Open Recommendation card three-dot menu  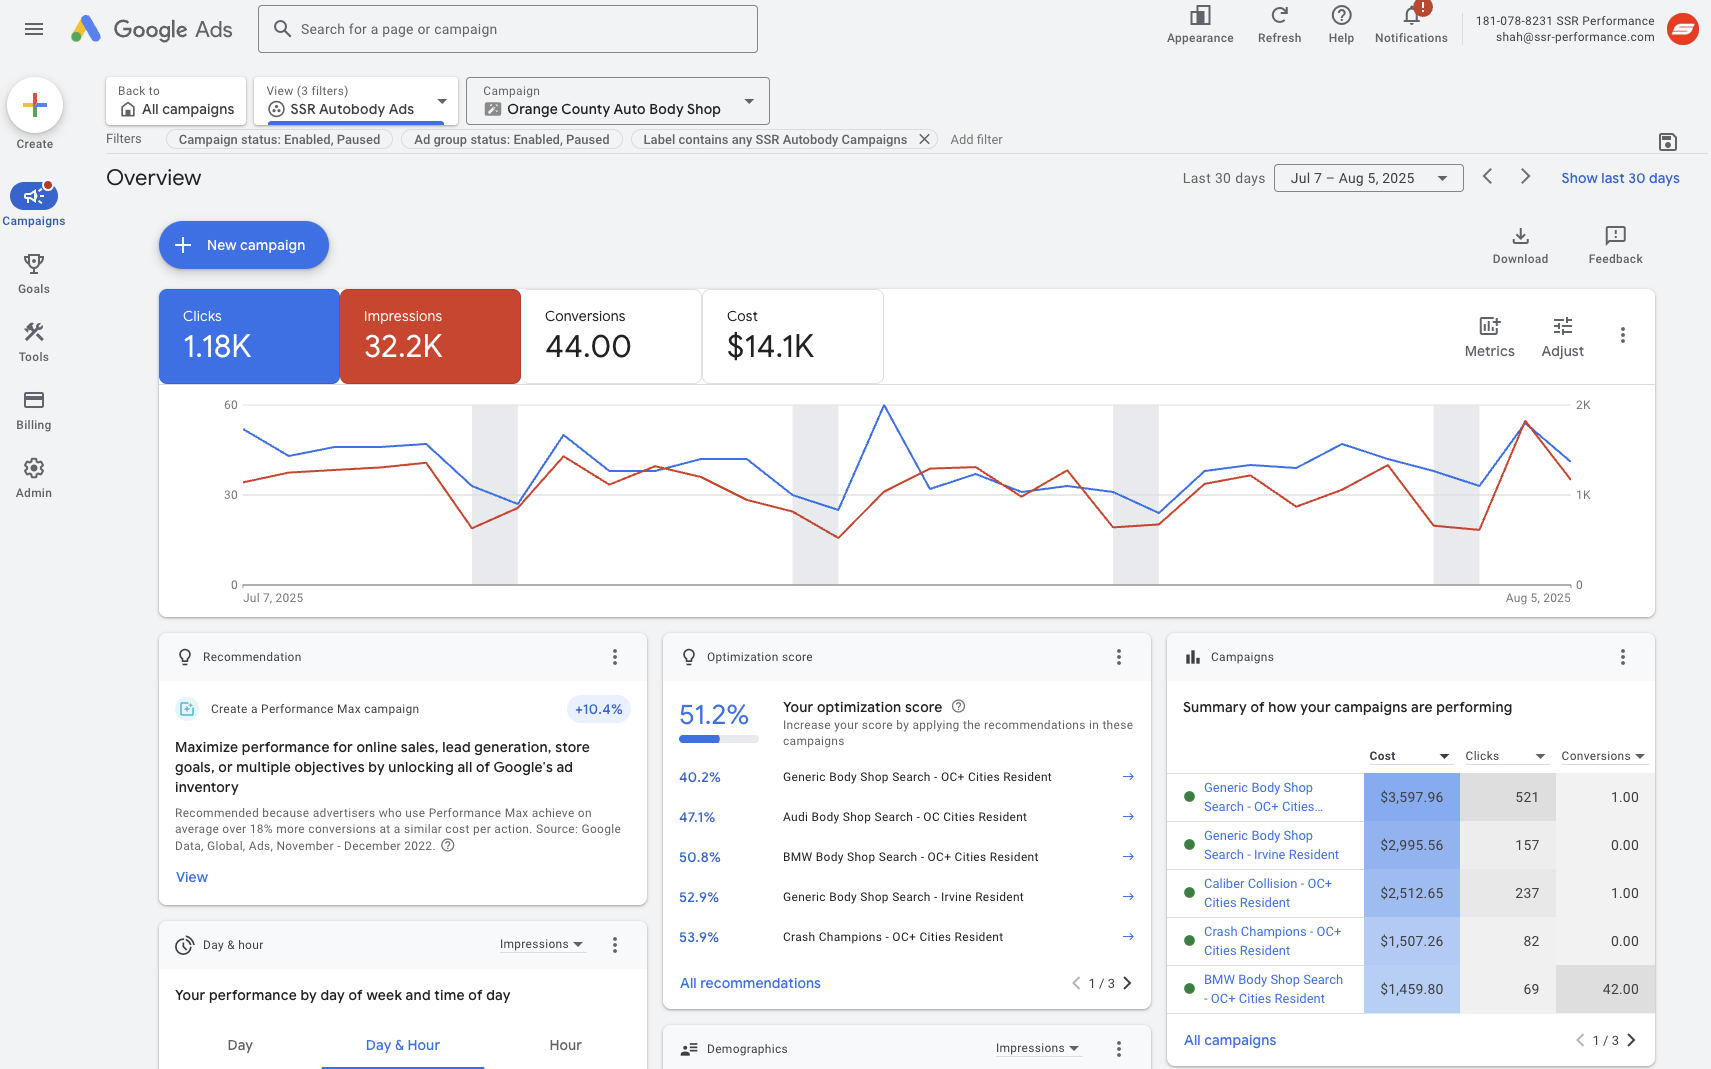[x=615, y=657]
